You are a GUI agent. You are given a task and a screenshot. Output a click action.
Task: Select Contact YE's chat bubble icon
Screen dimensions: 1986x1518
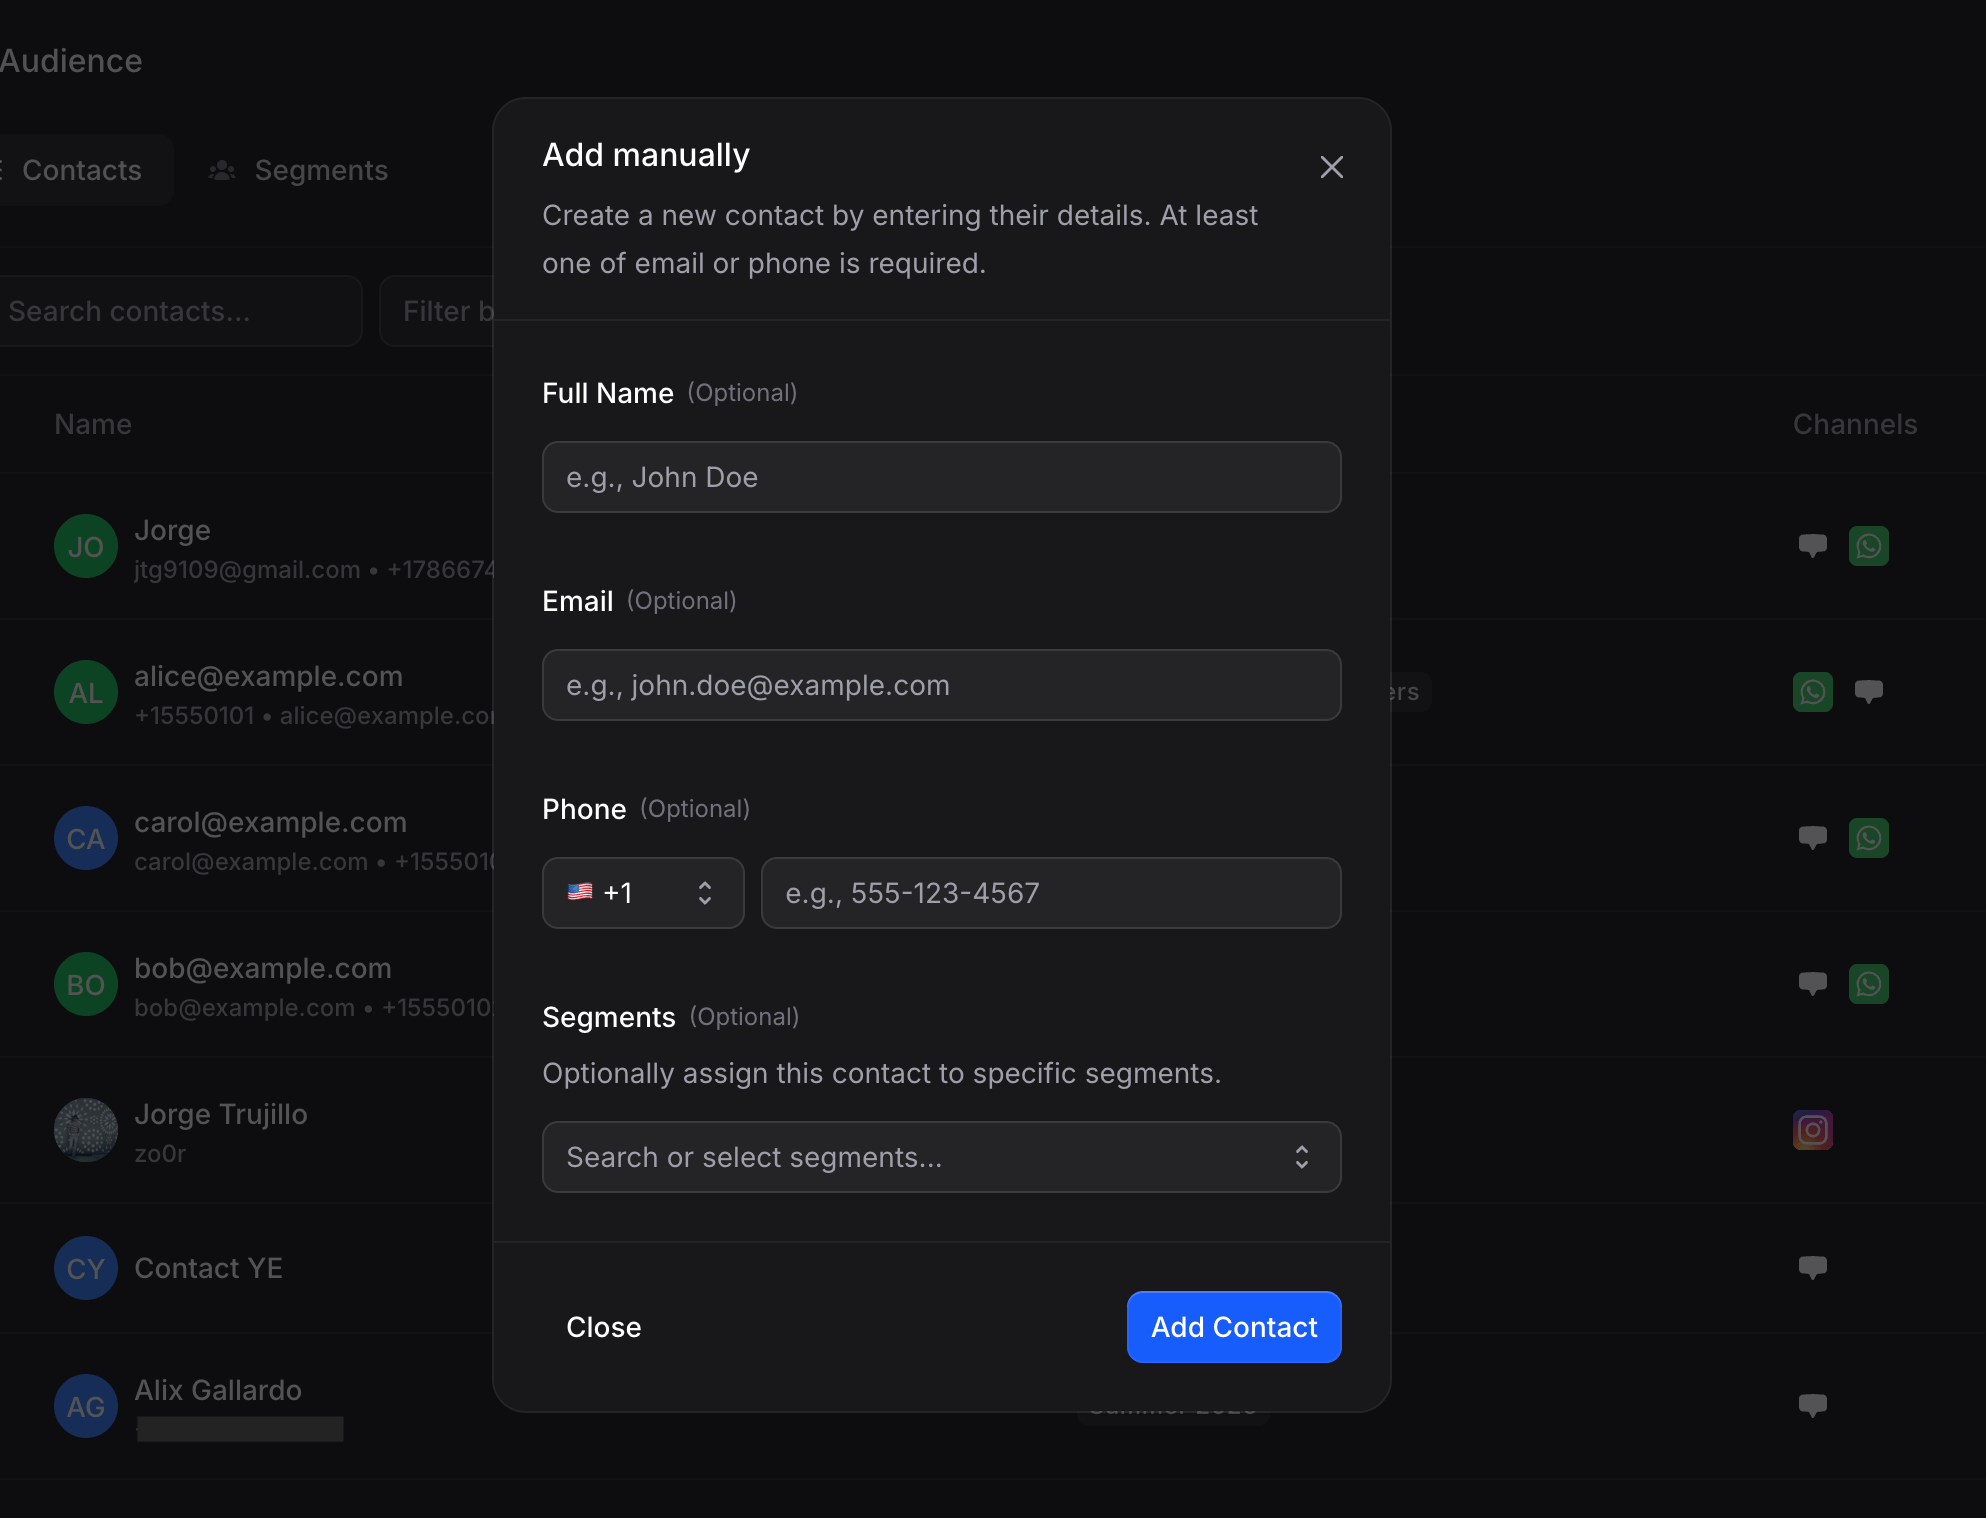[1813, 1268]
